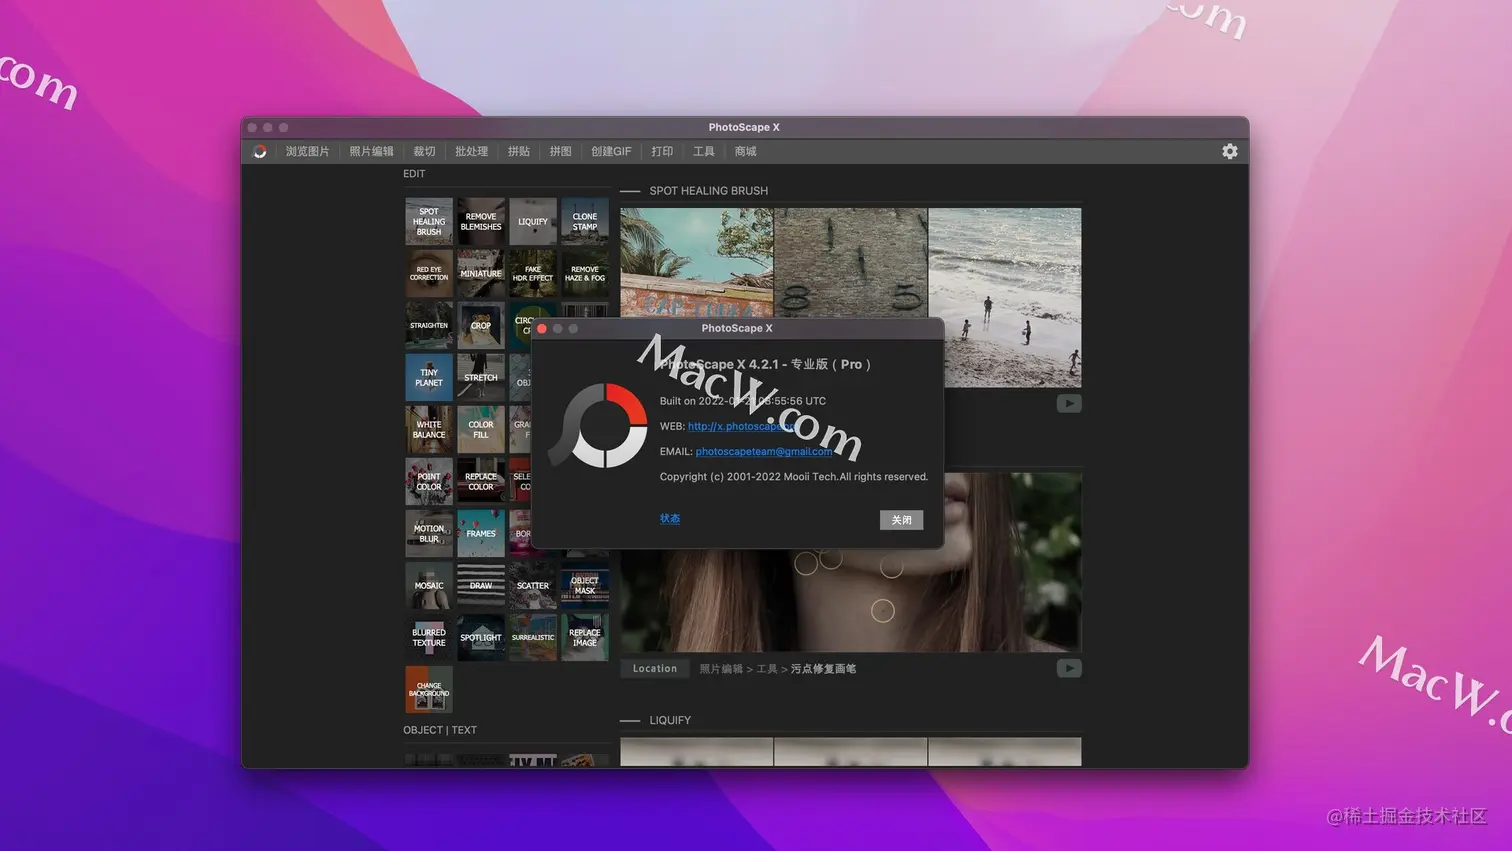Open the White Balance tile
The height and width of the screenshot is (851, 1512).
click(x=429, y=429)
